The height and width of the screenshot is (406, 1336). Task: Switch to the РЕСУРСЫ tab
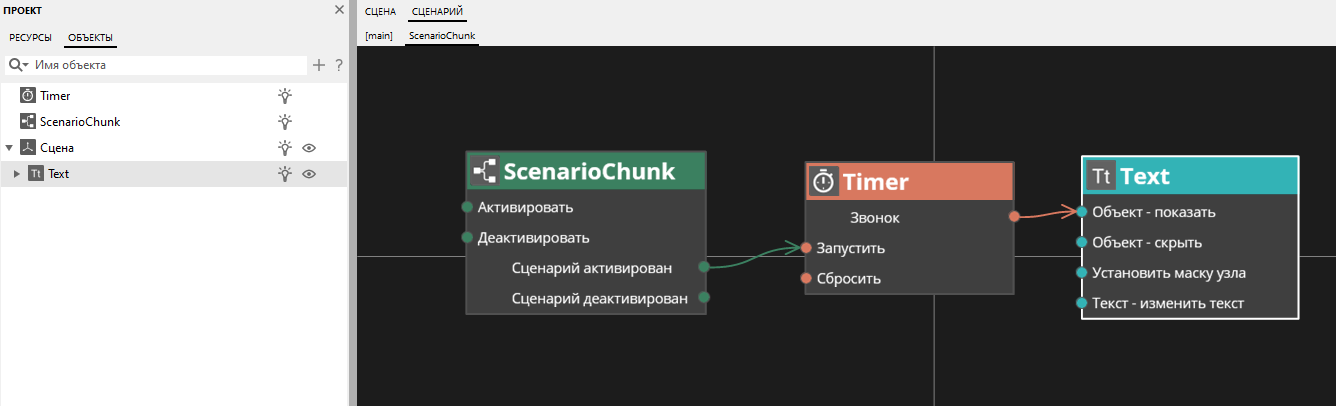31,38
